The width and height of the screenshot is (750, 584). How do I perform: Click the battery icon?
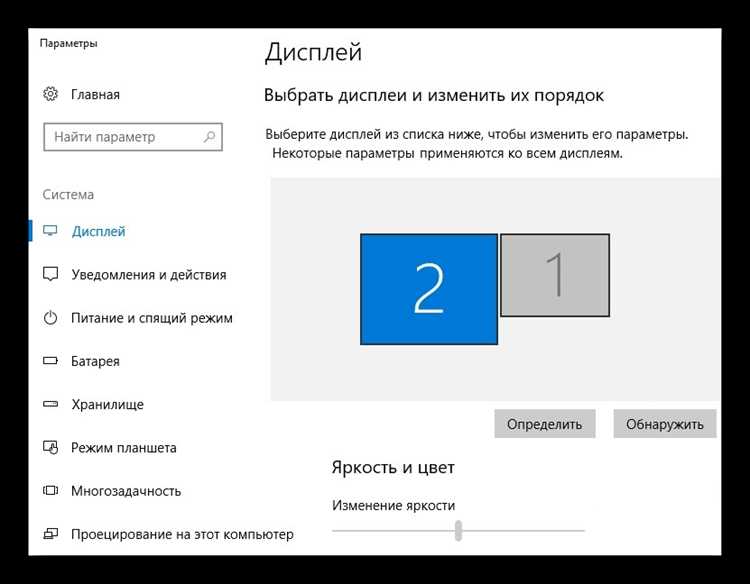coord(50,361)
